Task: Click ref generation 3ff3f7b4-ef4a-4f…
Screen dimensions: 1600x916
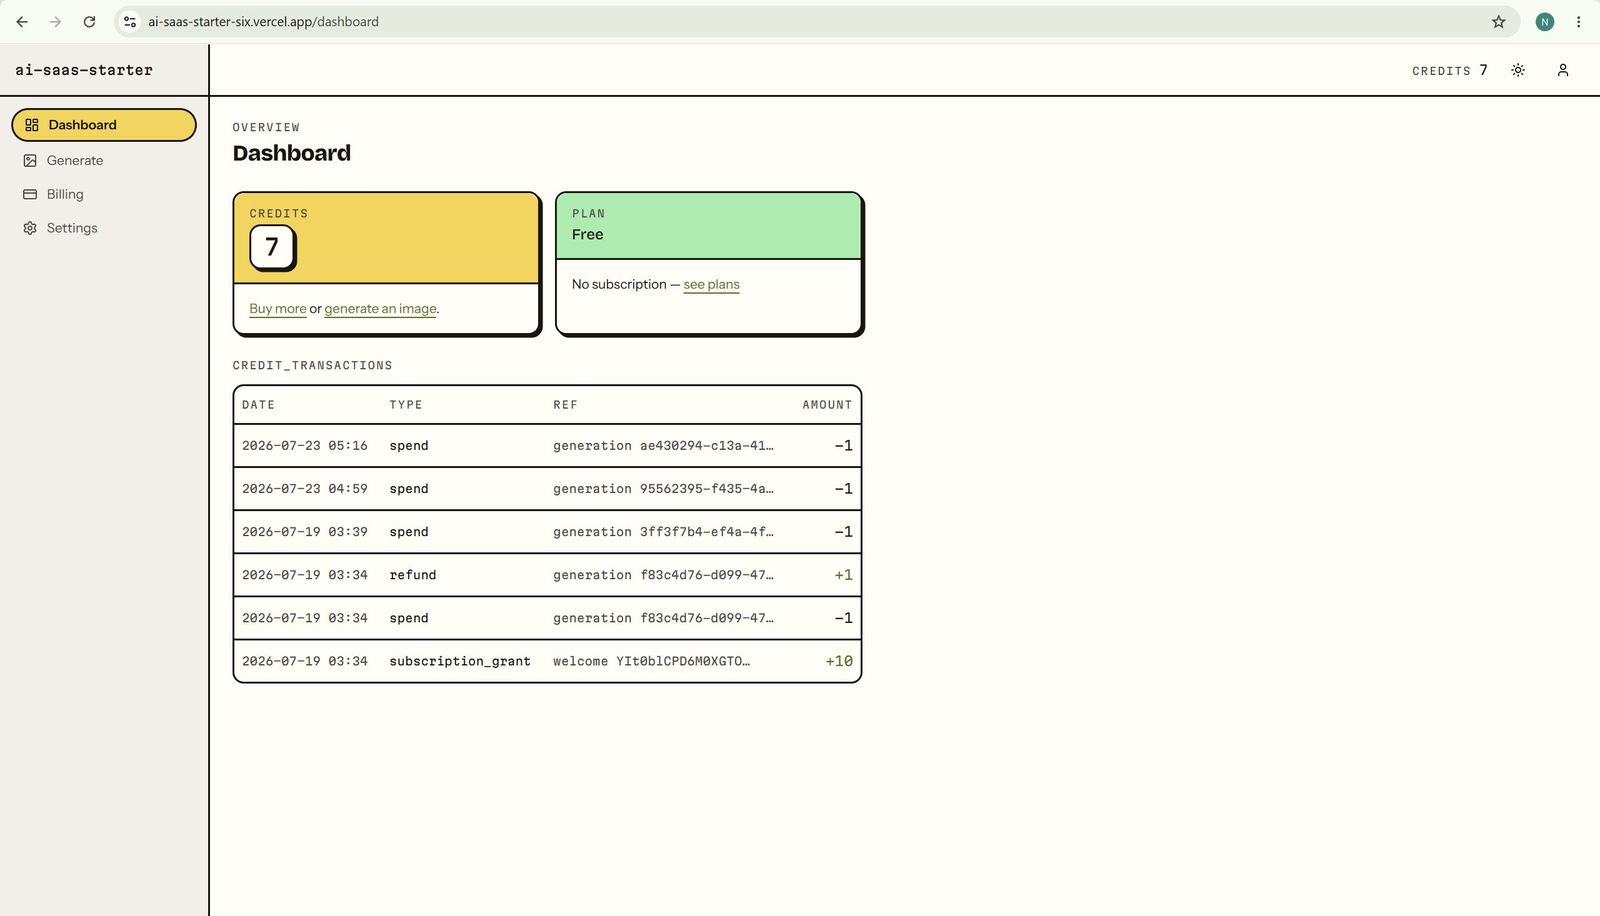Action: tap(663, 532)
